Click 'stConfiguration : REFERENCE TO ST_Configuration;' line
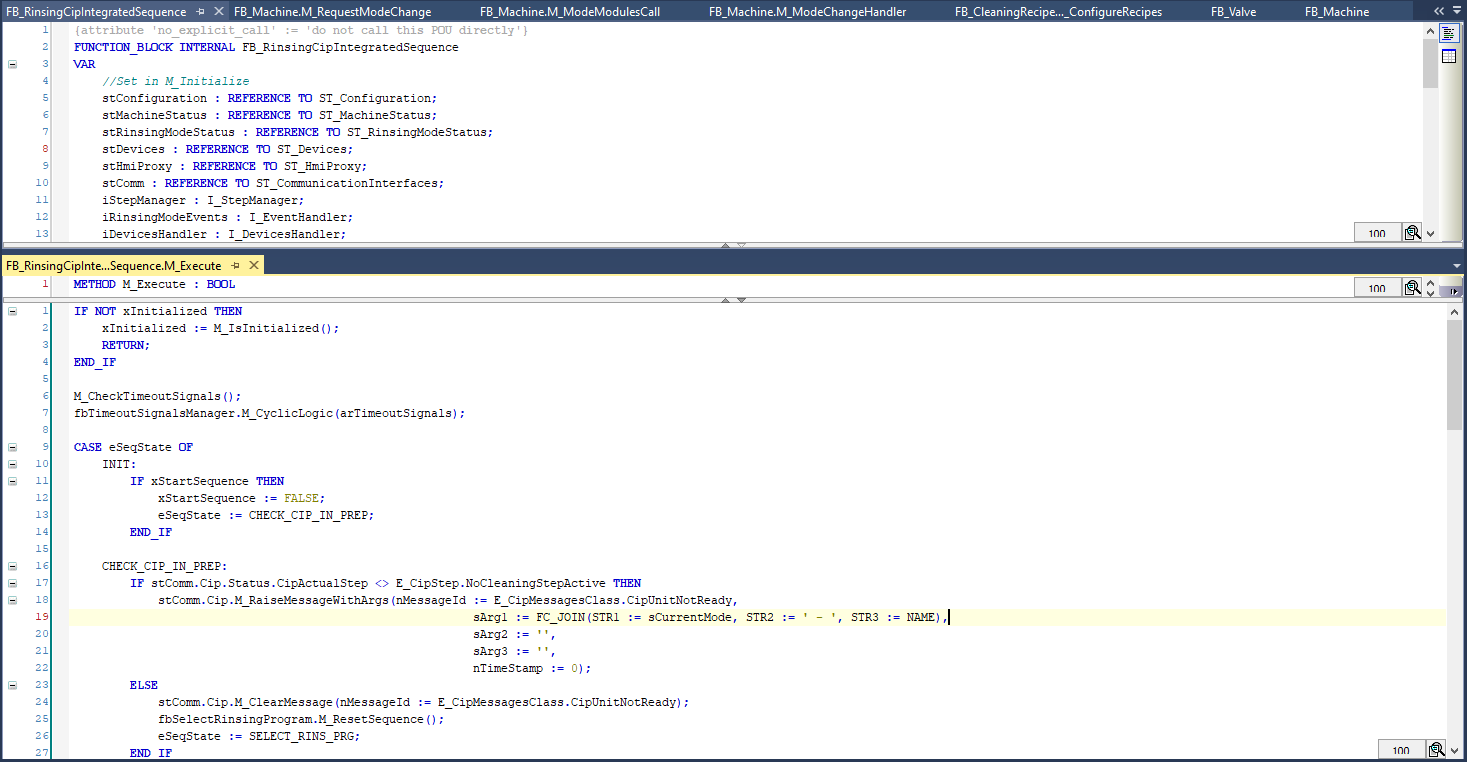 click(x=270, y=98)
